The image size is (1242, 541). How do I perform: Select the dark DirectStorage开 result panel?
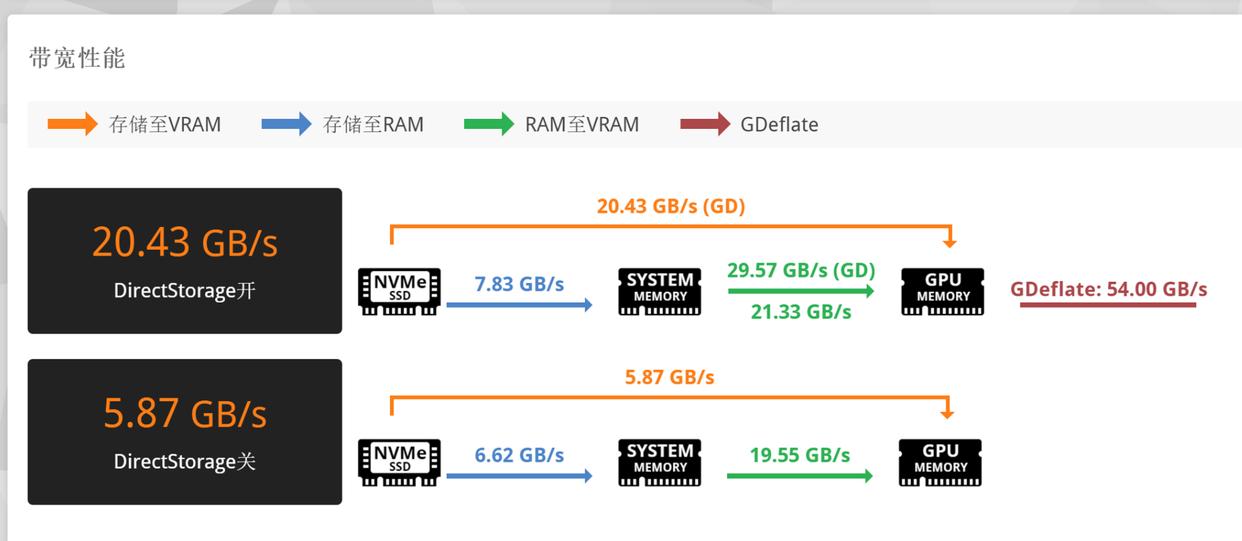tap(185, 261)
